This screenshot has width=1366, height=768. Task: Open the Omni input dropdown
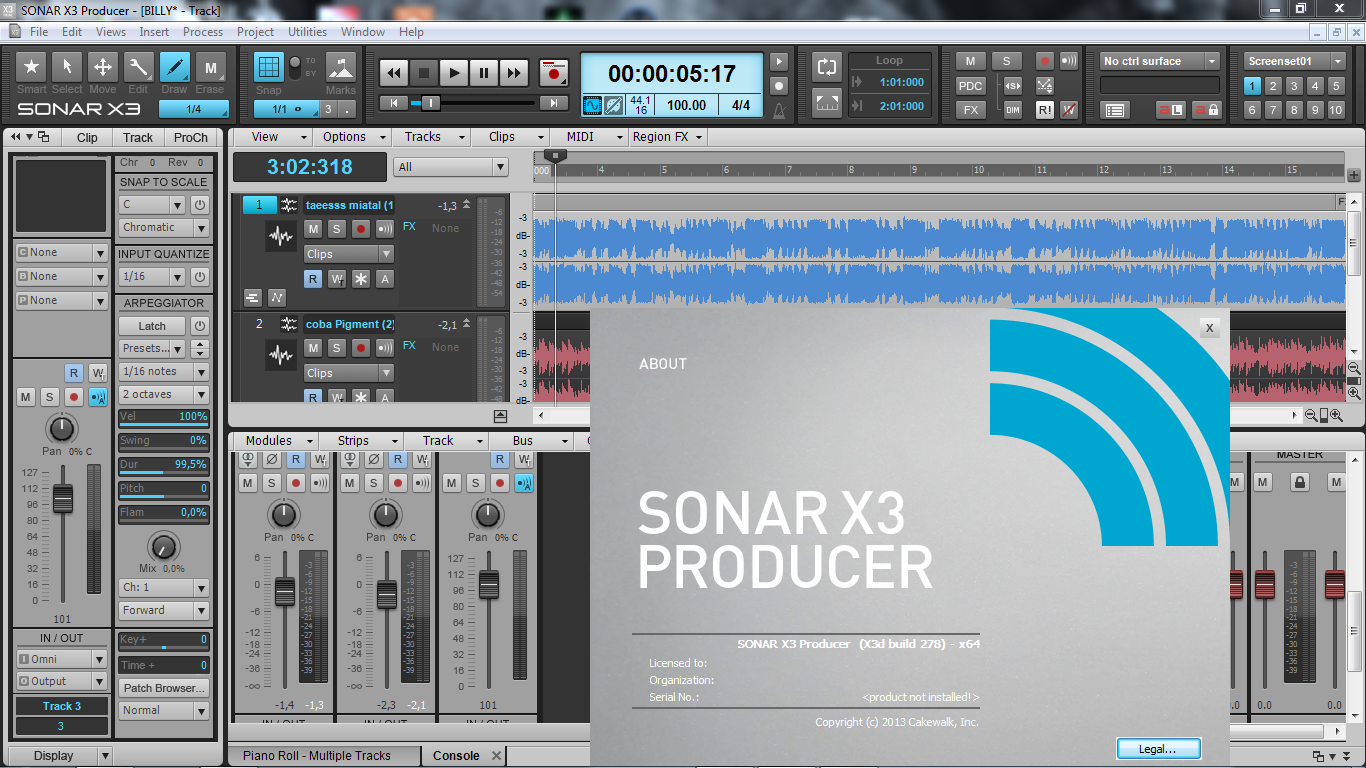tap(61, 659)
